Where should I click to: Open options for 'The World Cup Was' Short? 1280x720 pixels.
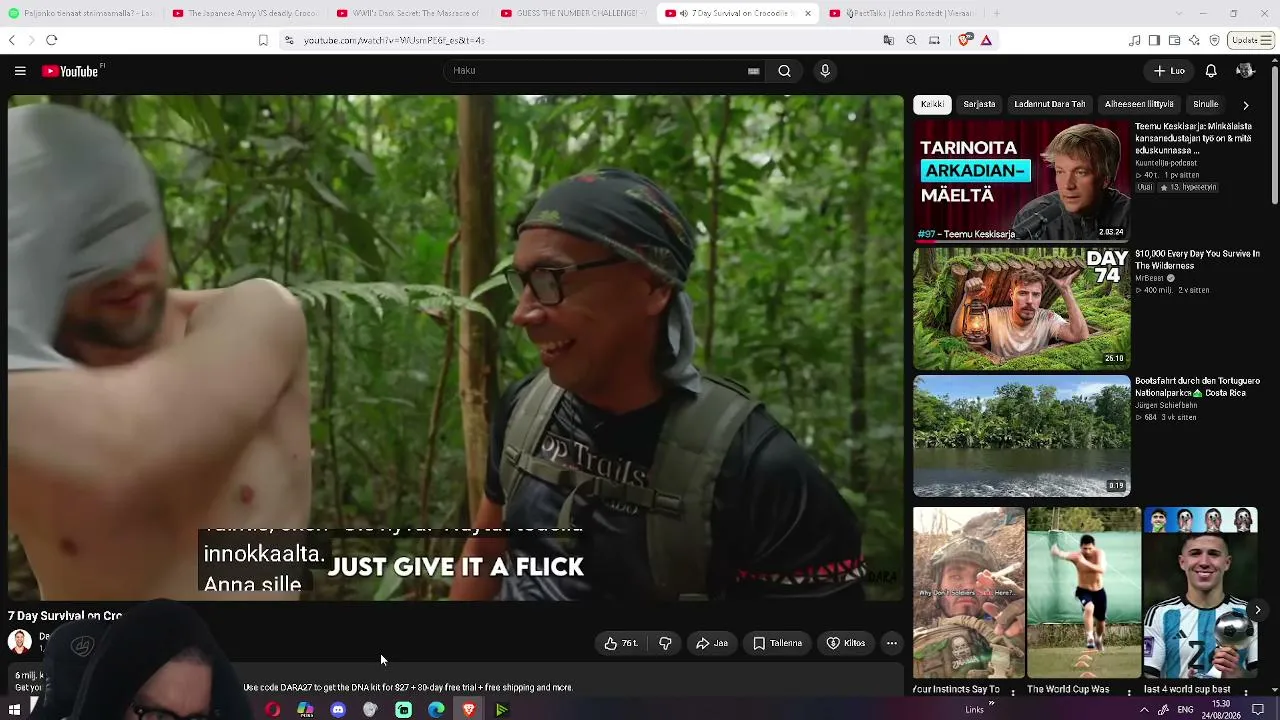coord(1129,691)
